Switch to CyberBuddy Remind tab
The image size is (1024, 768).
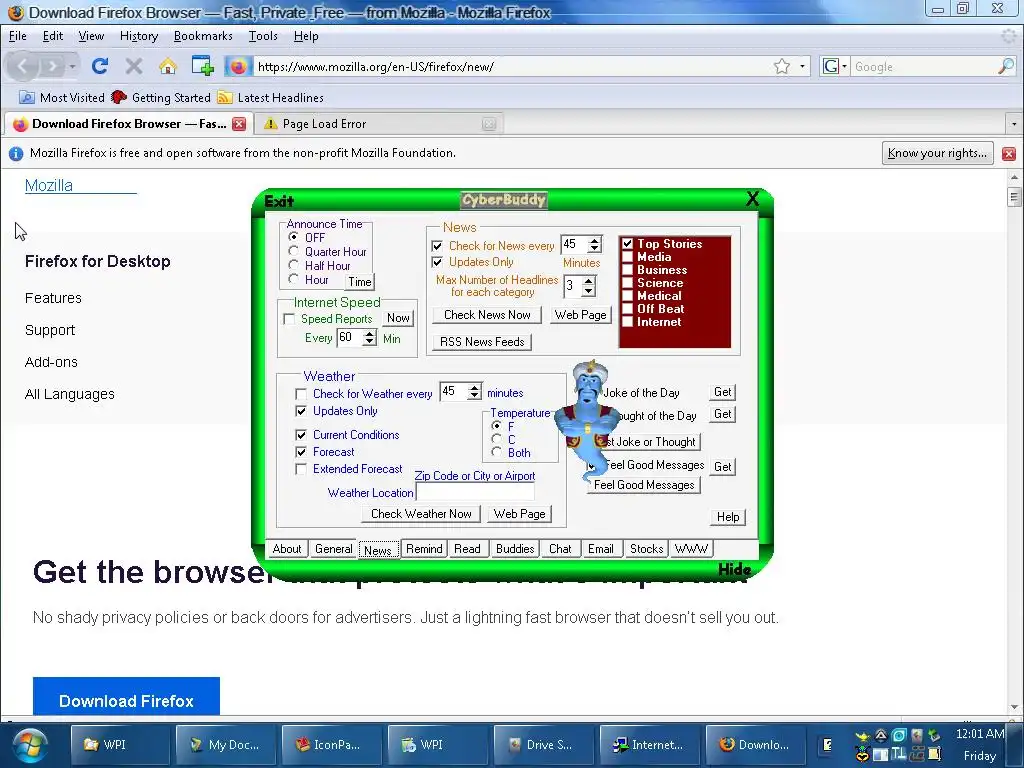[x=424, y=549]
